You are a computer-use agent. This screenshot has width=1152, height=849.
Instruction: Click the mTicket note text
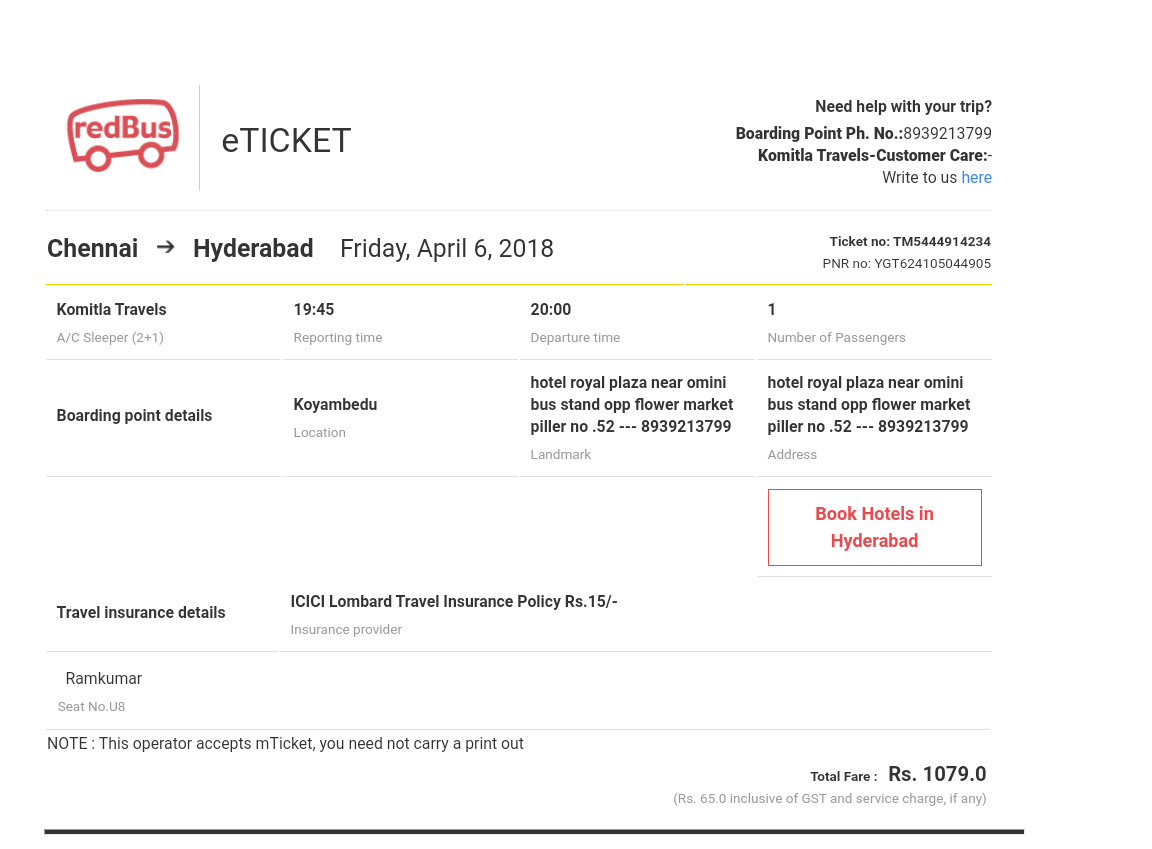click(x=285, y=744)
